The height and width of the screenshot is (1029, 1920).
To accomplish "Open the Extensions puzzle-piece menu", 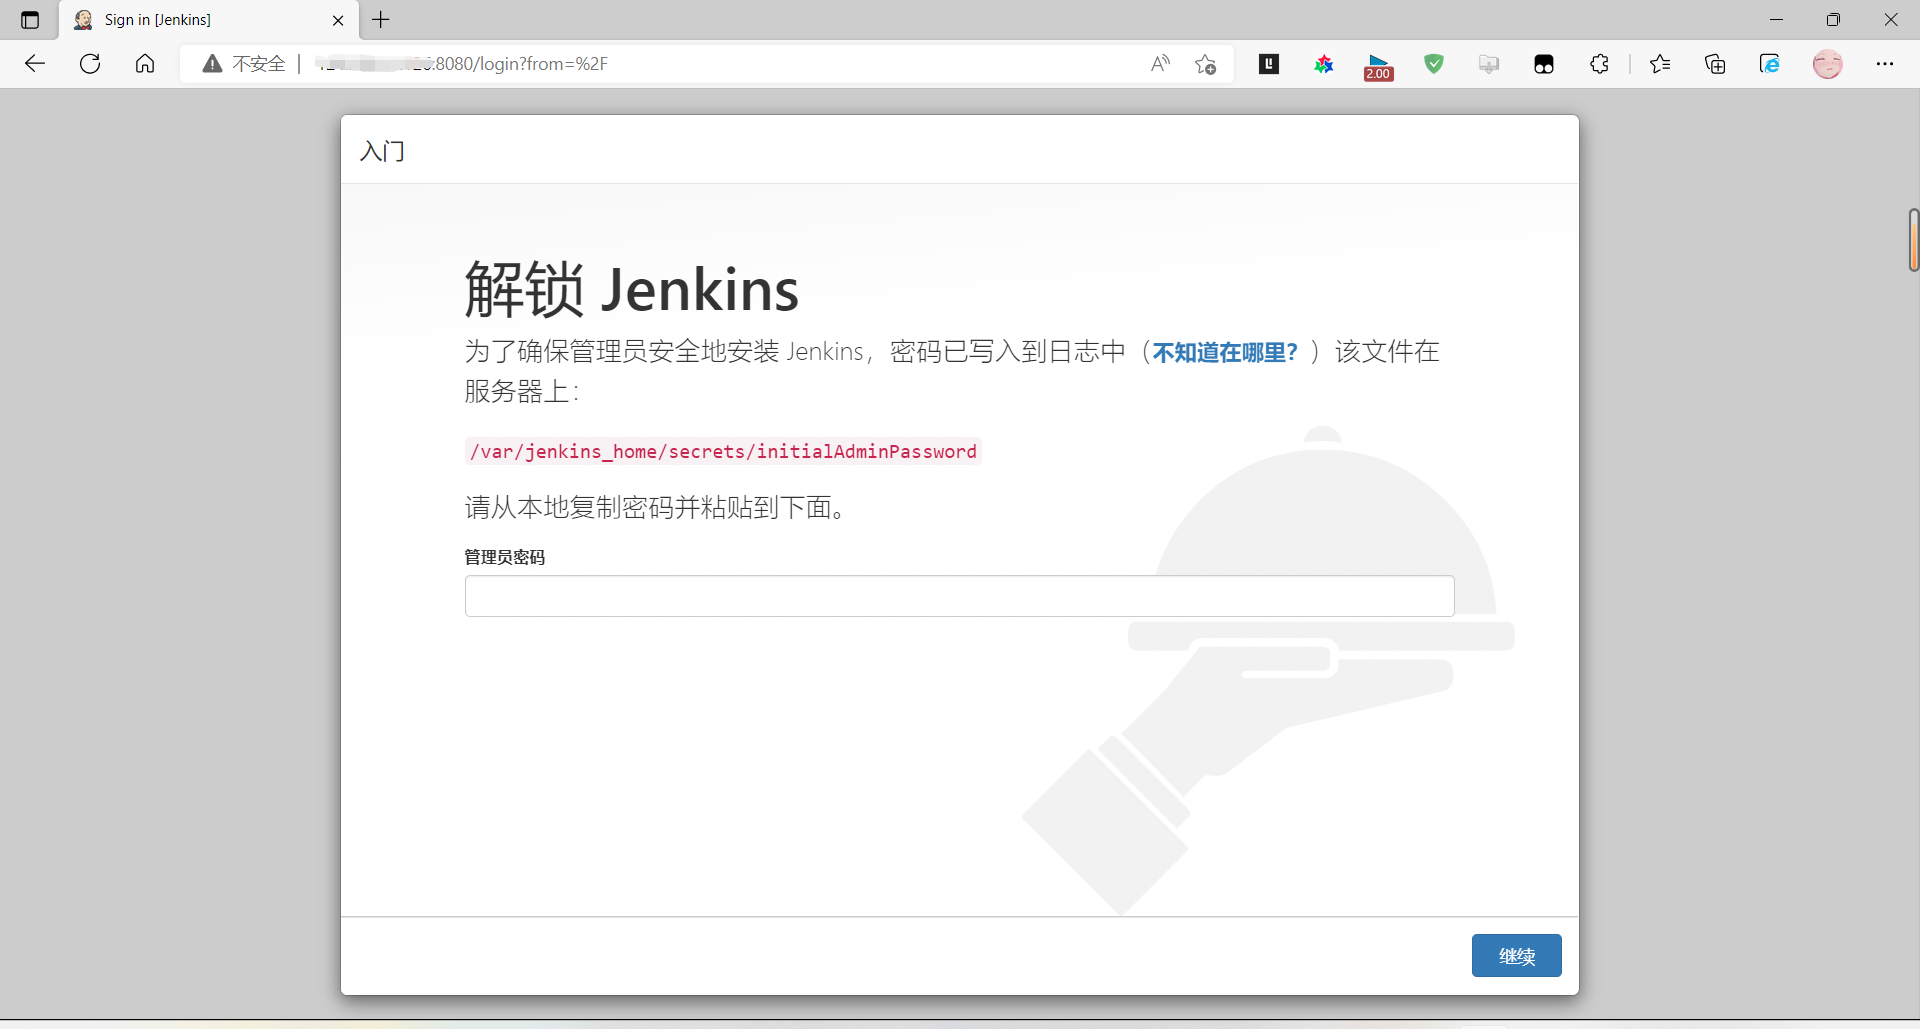I will tap(1599, 64).
